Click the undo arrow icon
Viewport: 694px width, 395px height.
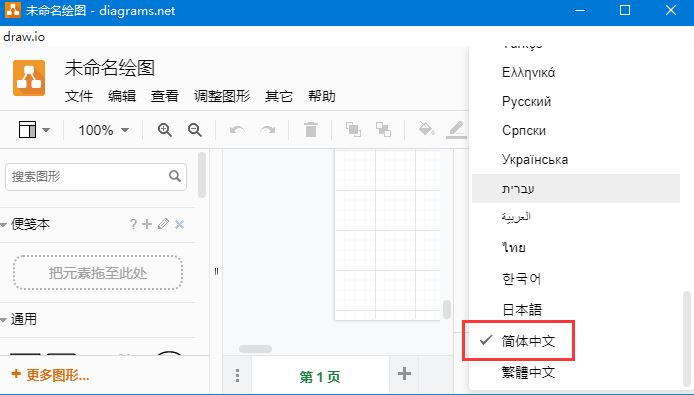point(238,130)
